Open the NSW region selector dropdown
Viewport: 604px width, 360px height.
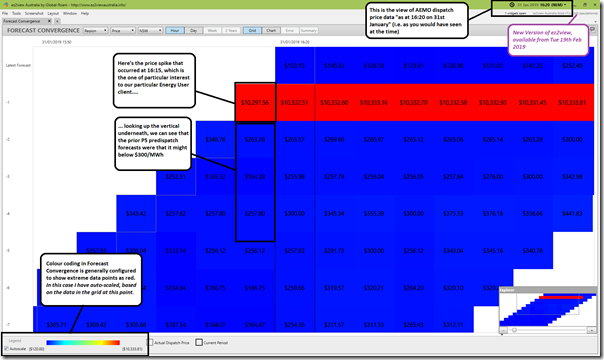pos(150,30)
